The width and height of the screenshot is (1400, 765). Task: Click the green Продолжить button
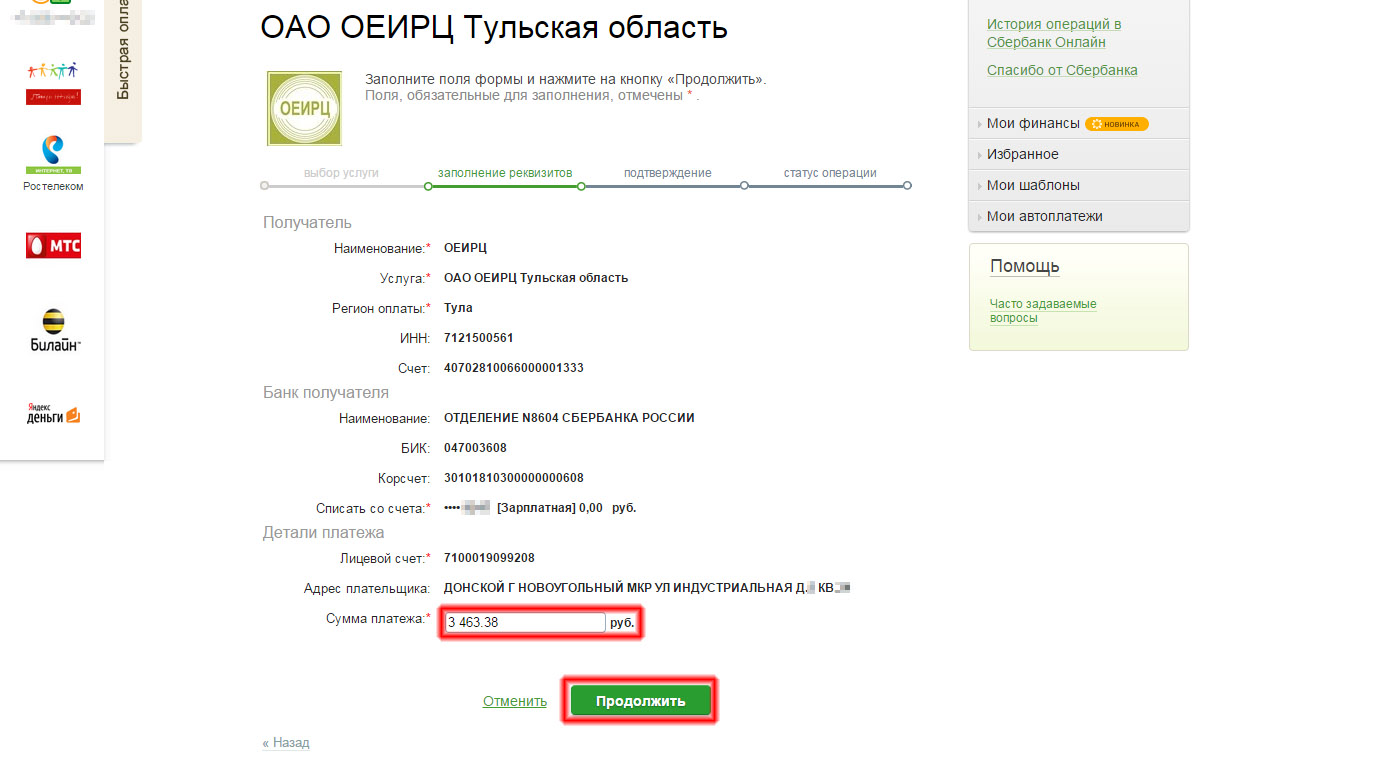641,701
